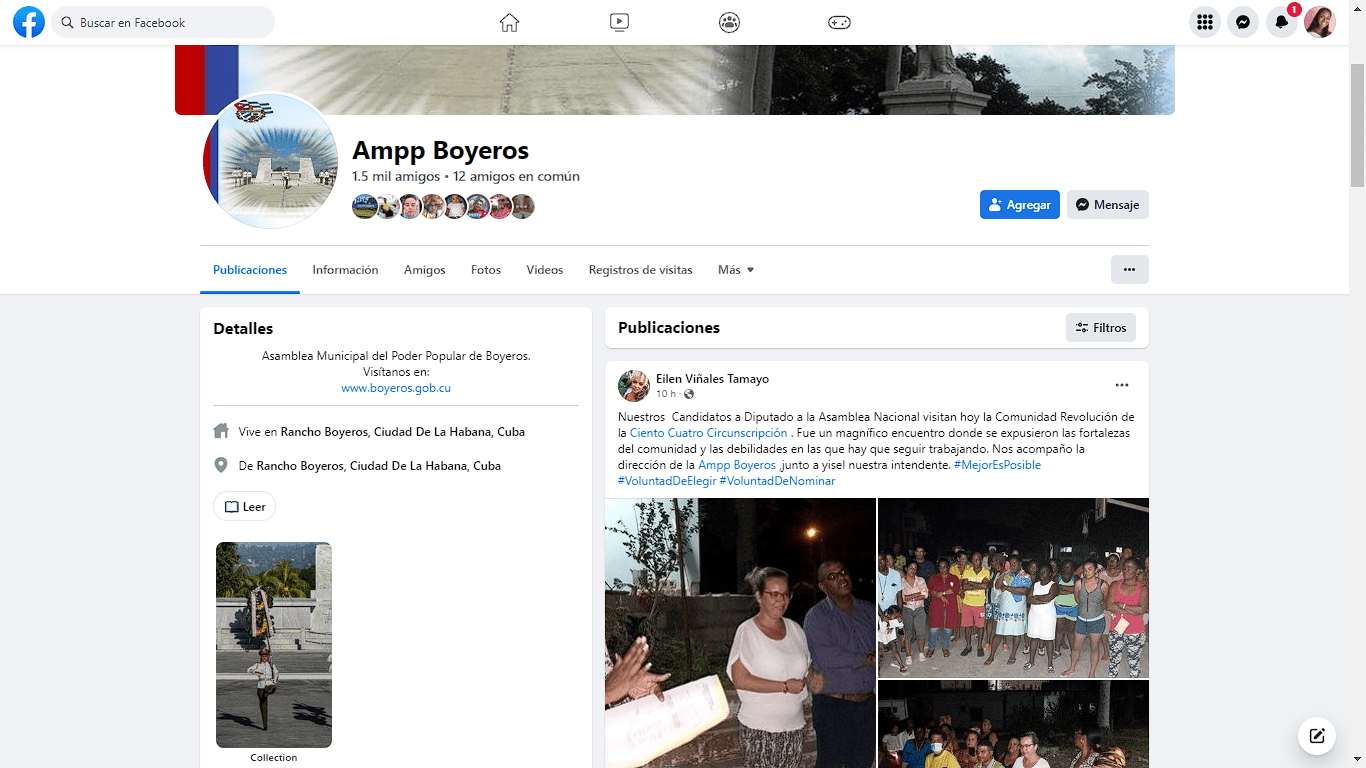Screen dimensions: 1366x768
Task: Open notifications bell icon
Action: [x=1282, y=22]
